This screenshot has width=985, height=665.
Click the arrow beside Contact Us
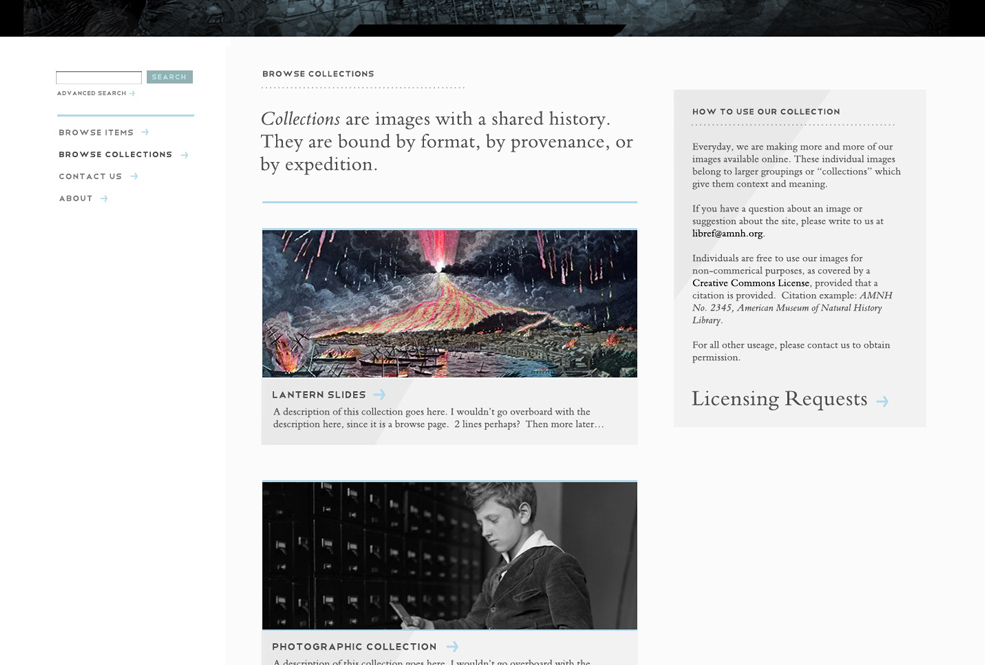point(134,176)
